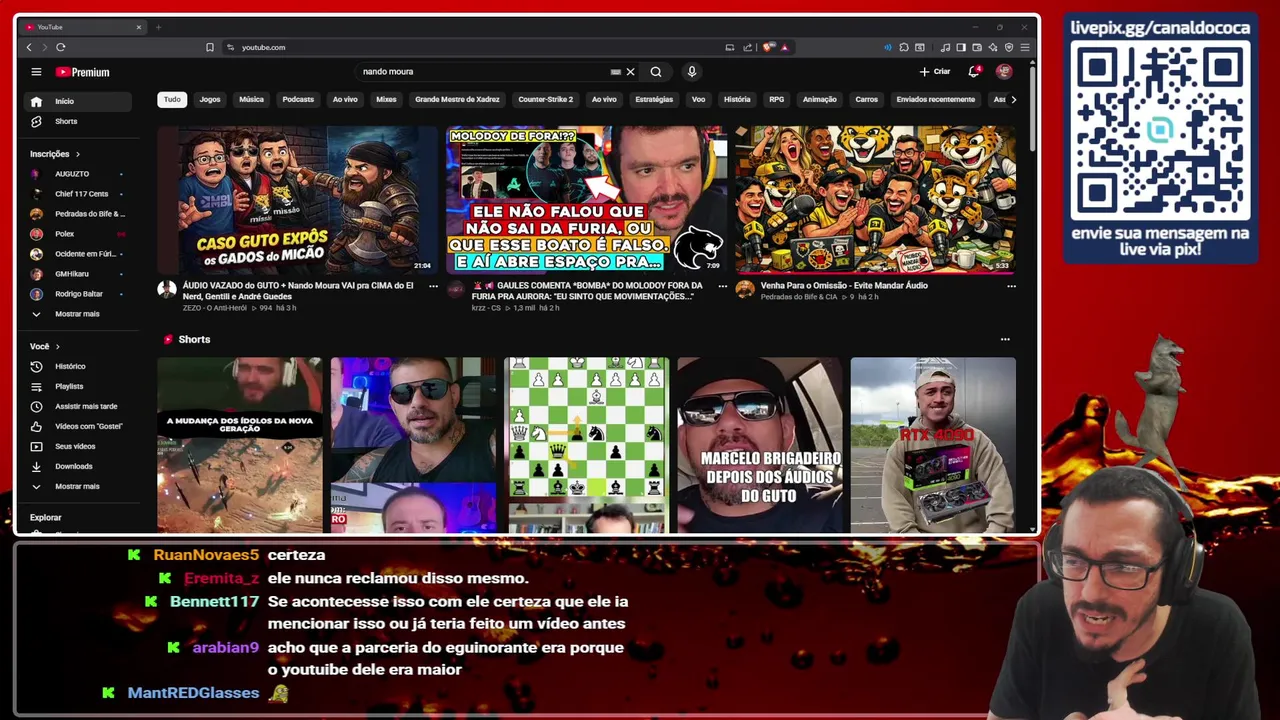Open the on-screen keyboard icon in search box
The width and height of the screenshot is (1280, 720).
pos(616,72)
